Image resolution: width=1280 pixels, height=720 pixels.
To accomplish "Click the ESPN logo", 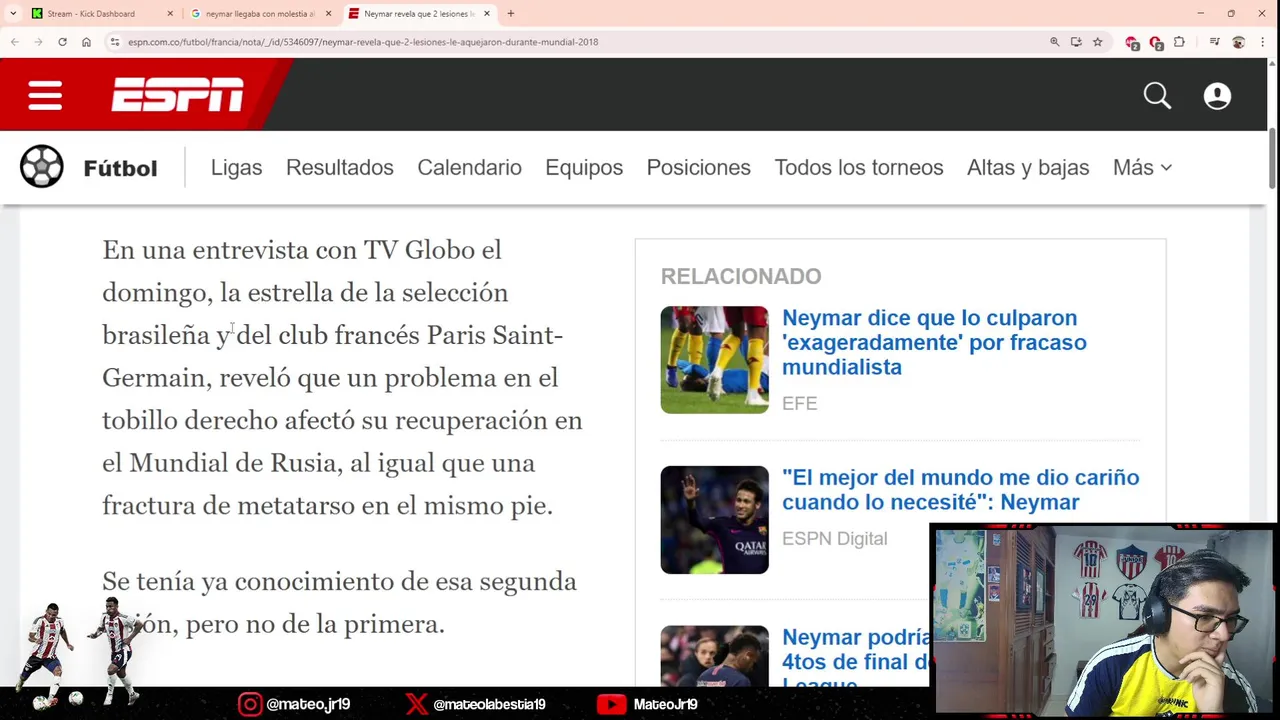I will [177, 95].
